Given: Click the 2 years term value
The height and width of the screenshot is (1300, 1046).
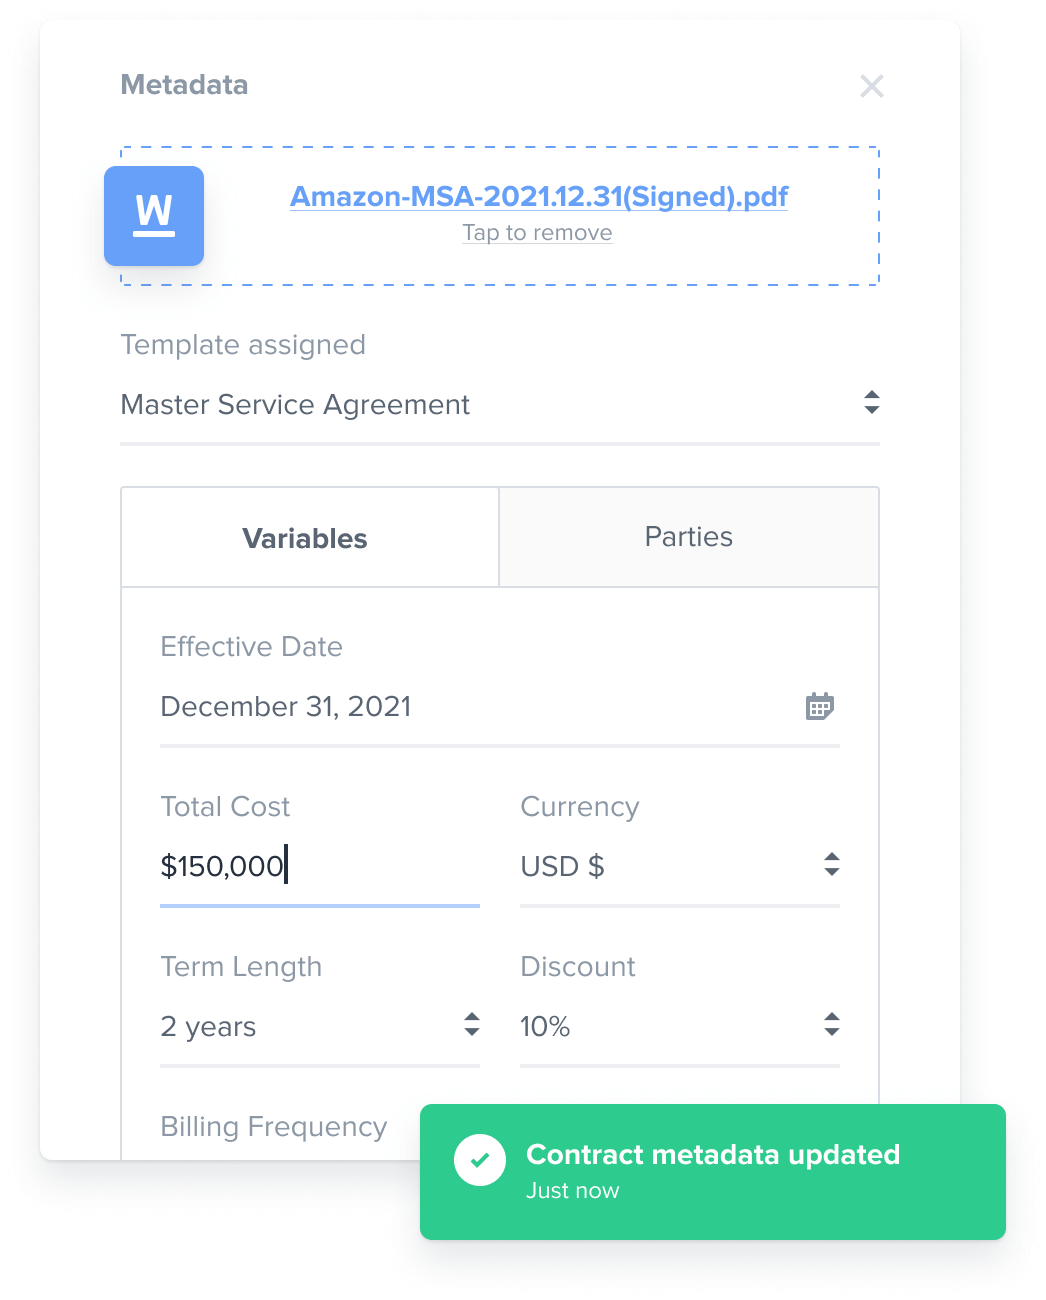Looking at the screenshot, I should (x=208, y=1027).
